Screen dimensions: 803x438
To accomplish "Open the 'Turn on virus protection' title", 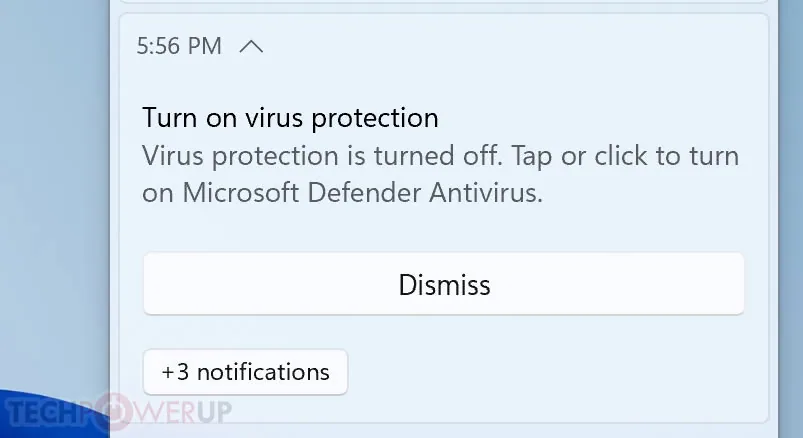I will (290, 118).
